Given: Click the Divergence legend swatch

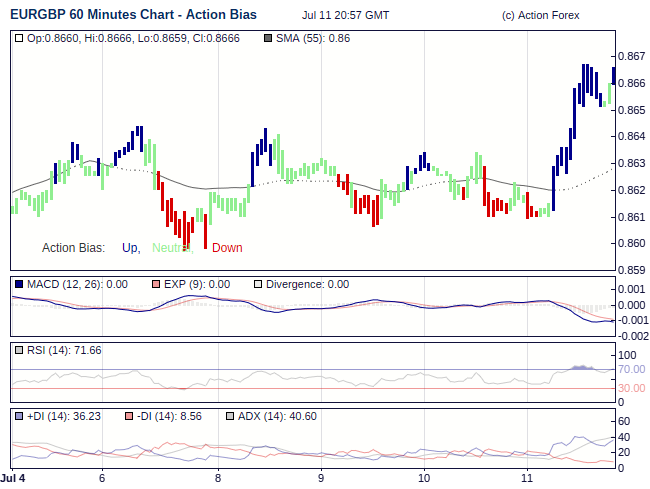Looking at the screenshot, I should [x=257, y=284].
